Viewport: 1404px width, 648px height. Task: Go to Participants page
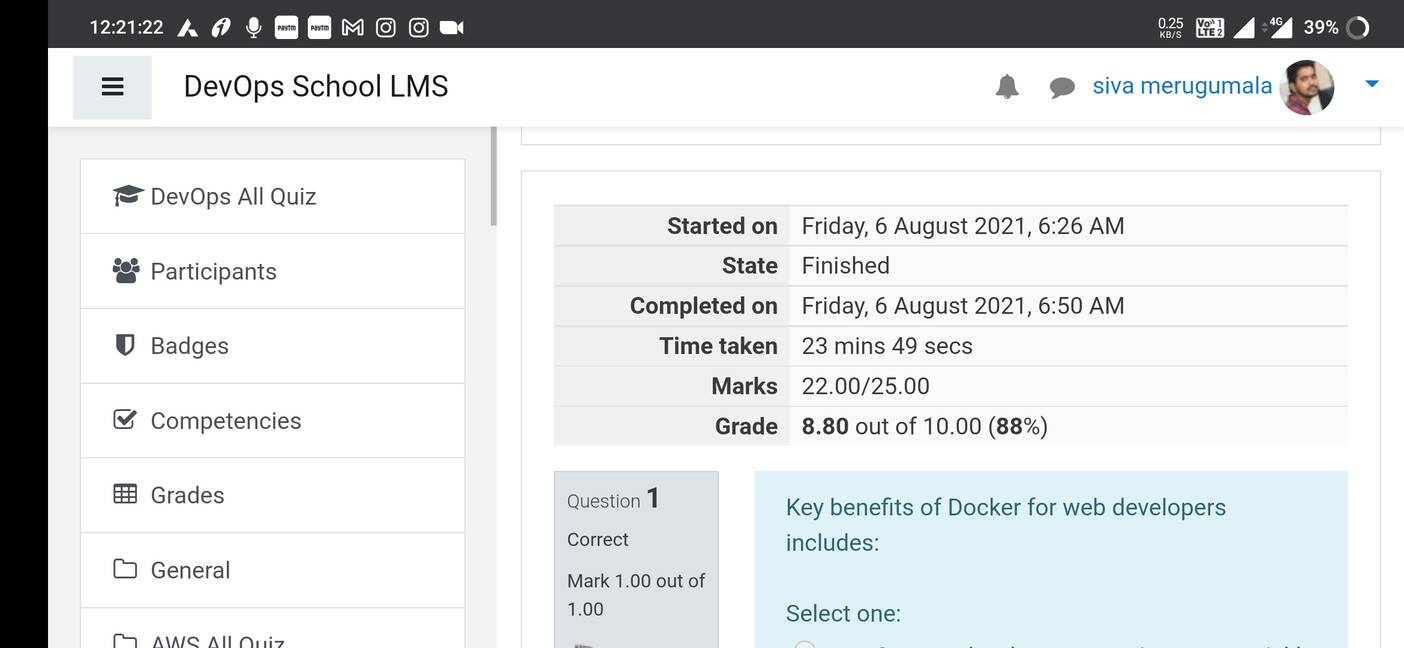pos(213,271)
